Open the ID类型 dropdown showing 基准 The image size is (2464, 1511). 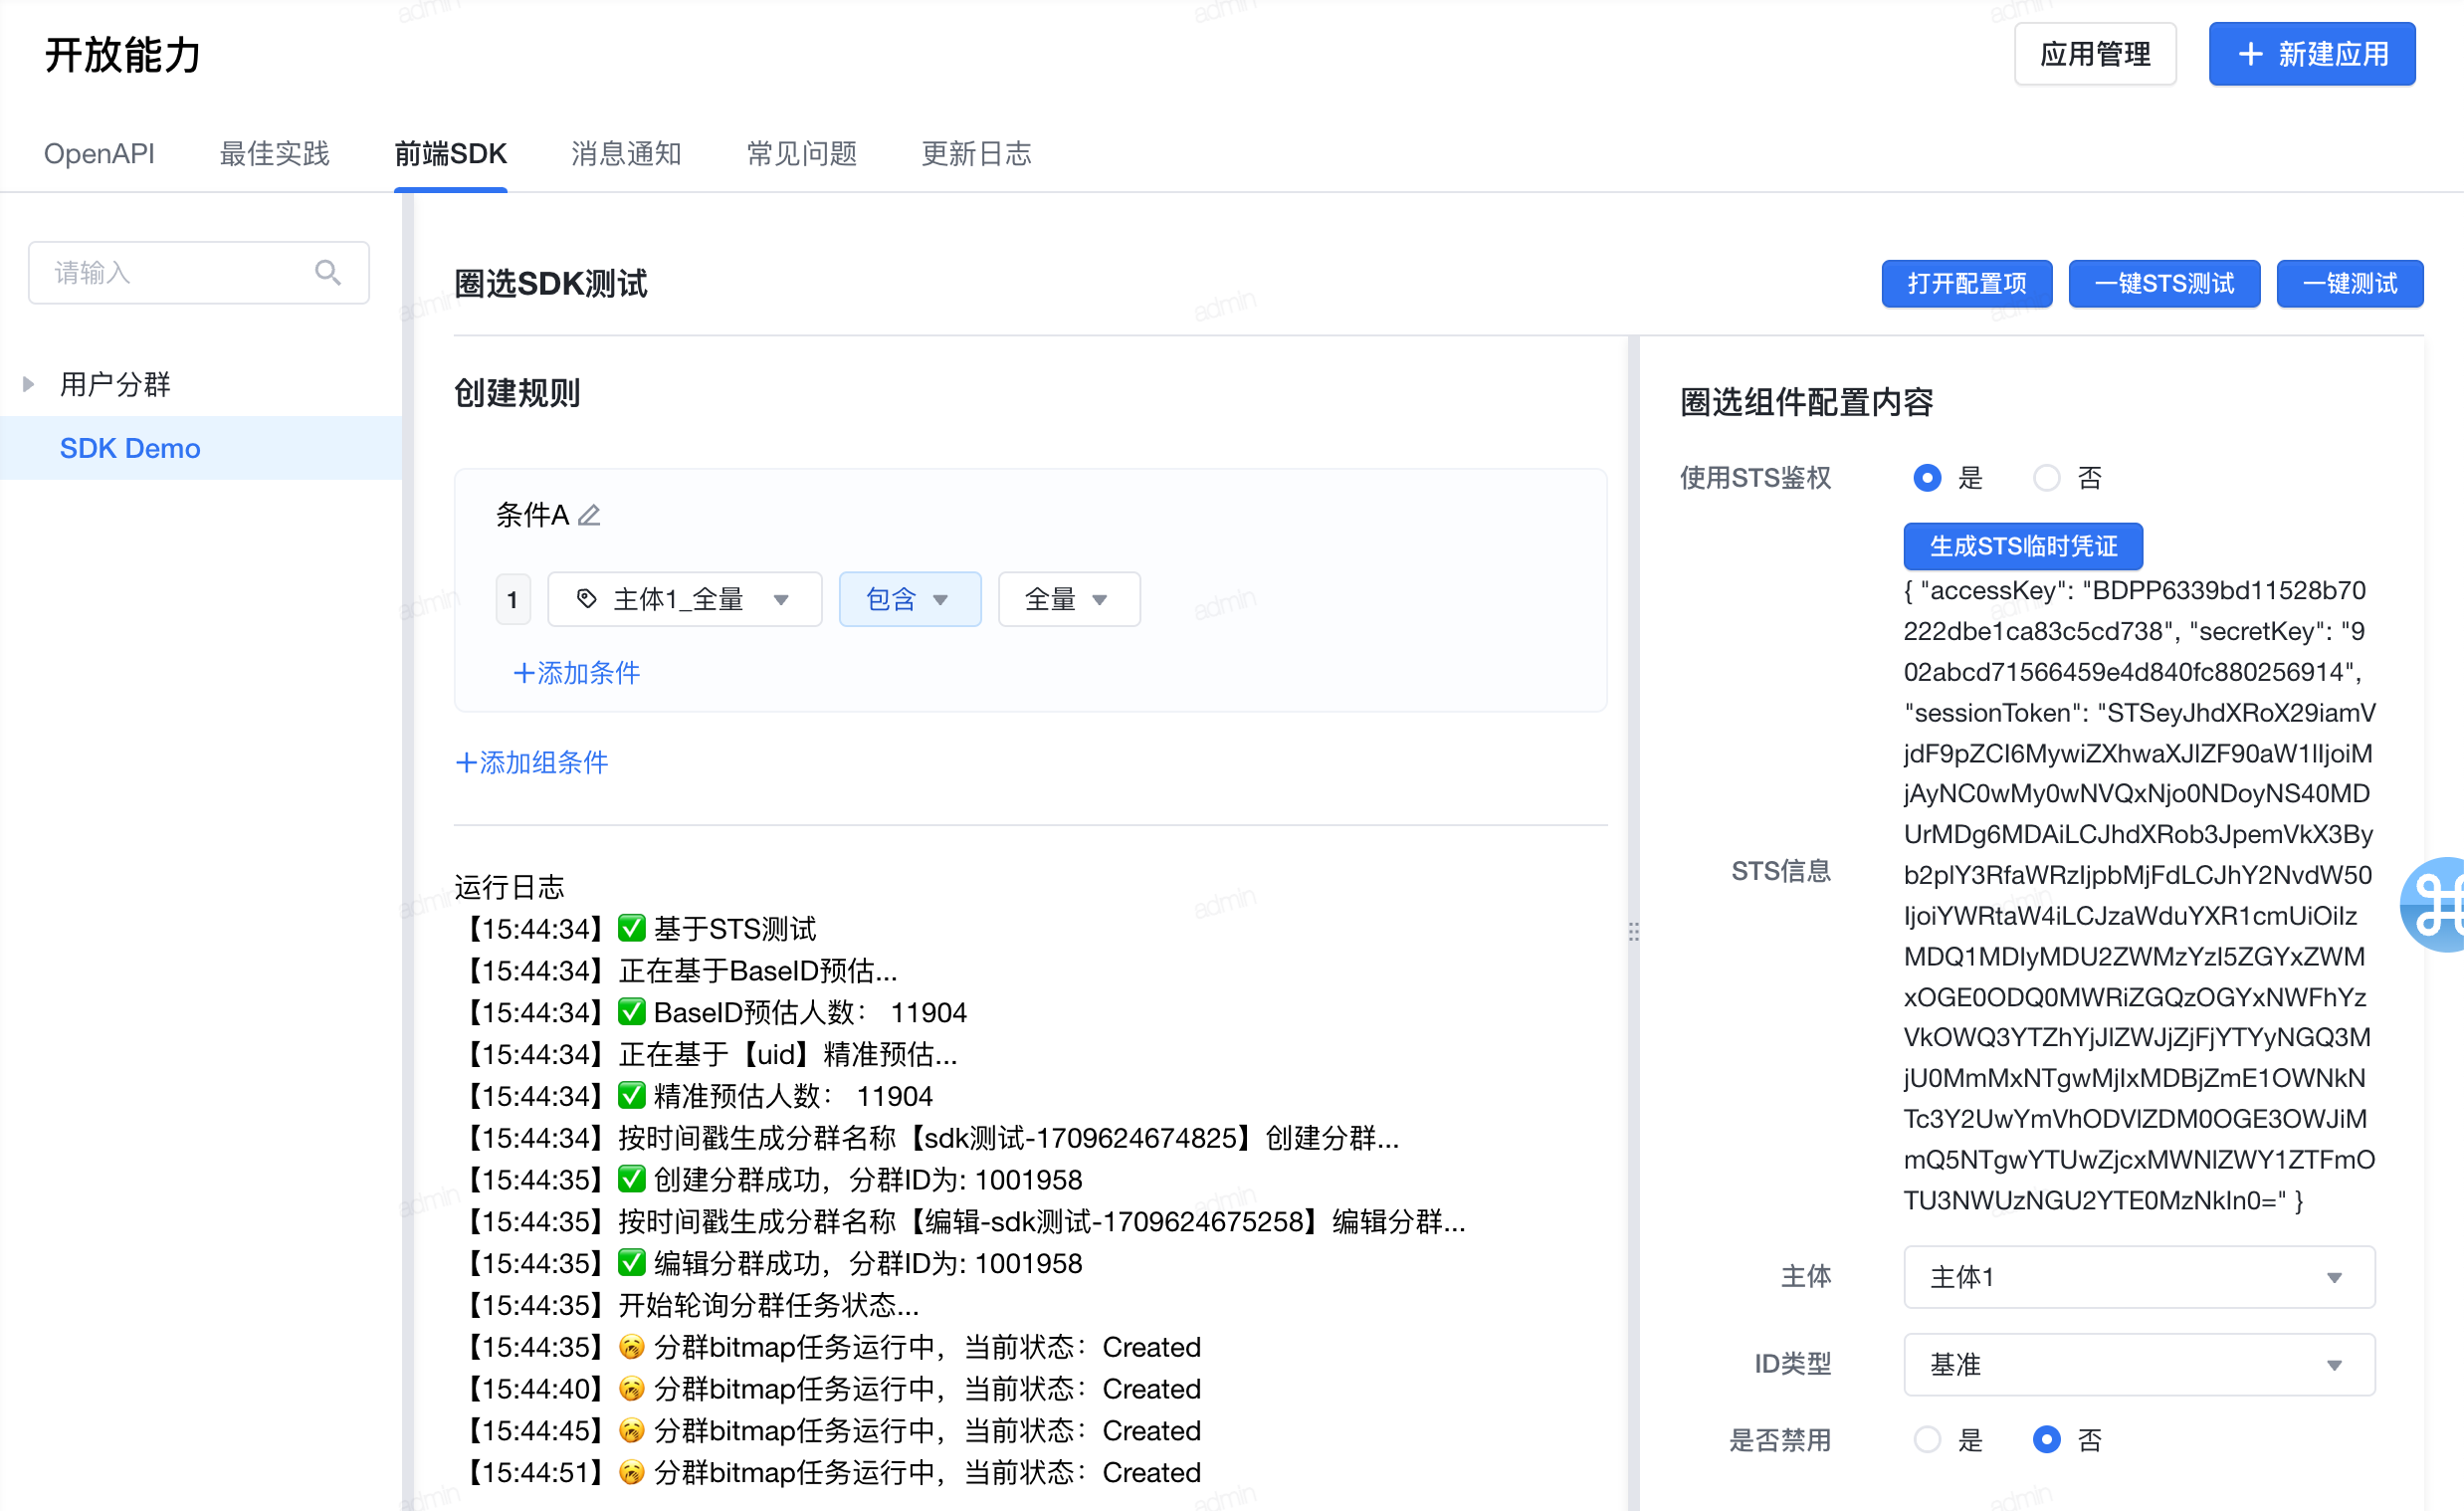coord(2138,1365)
